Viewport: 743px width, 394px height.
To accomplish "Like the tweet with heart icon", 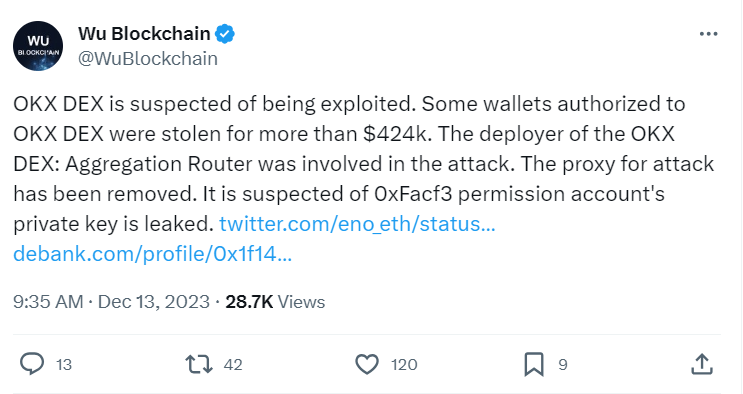I will [367, 365].
